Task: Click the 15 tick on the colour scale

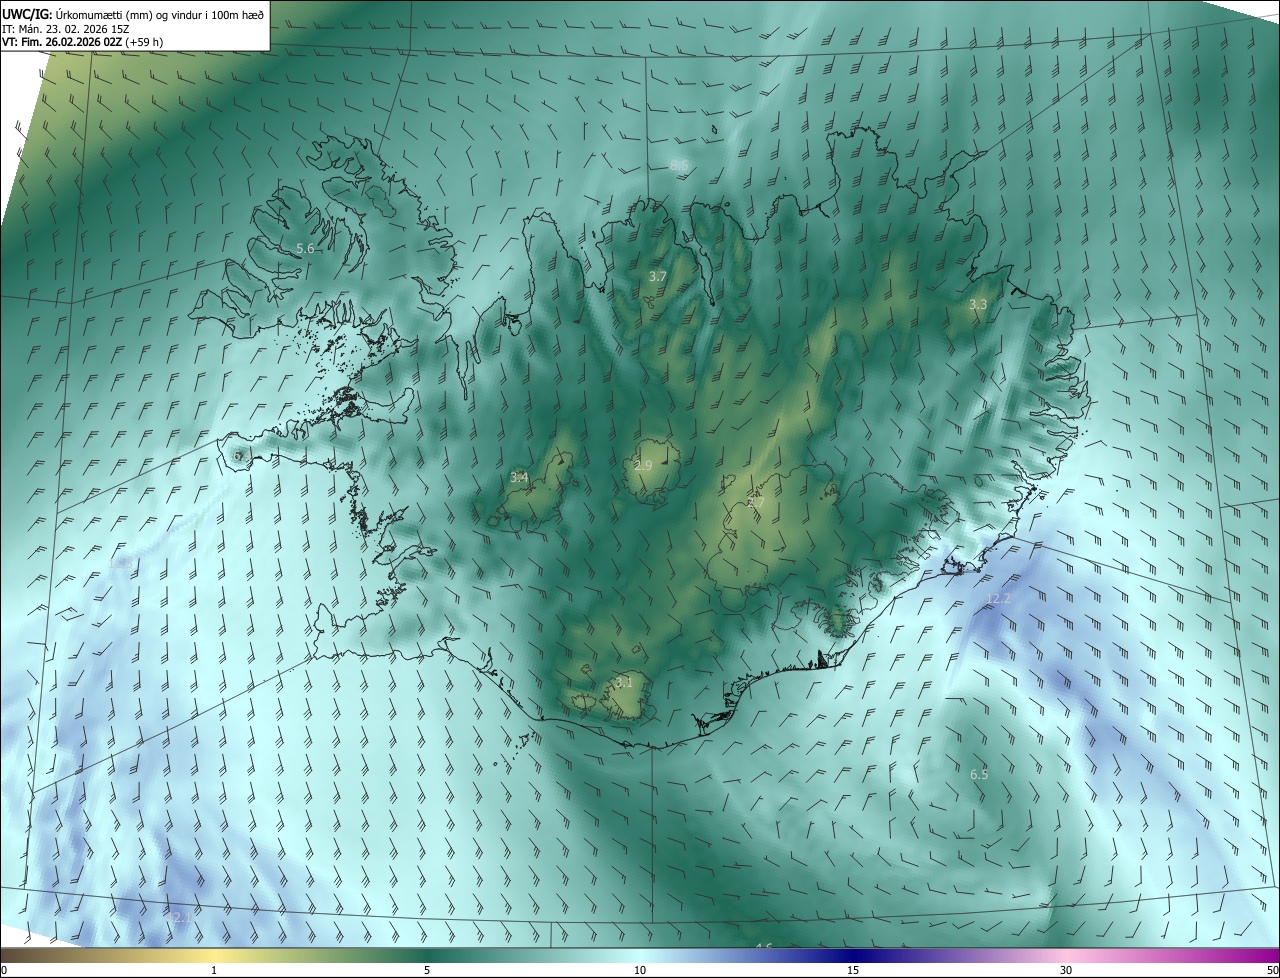Action: [853, 970]
